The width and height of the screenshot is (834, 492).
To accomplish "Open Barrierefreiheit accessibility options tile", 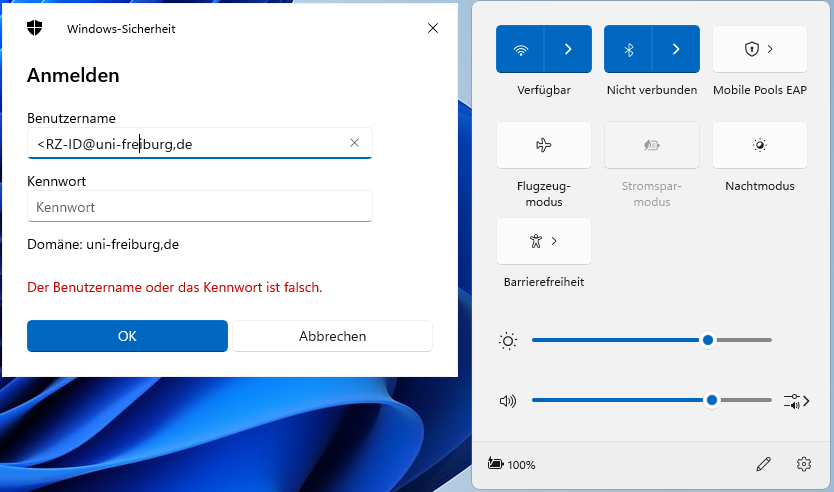I will [x=544, y=241].
